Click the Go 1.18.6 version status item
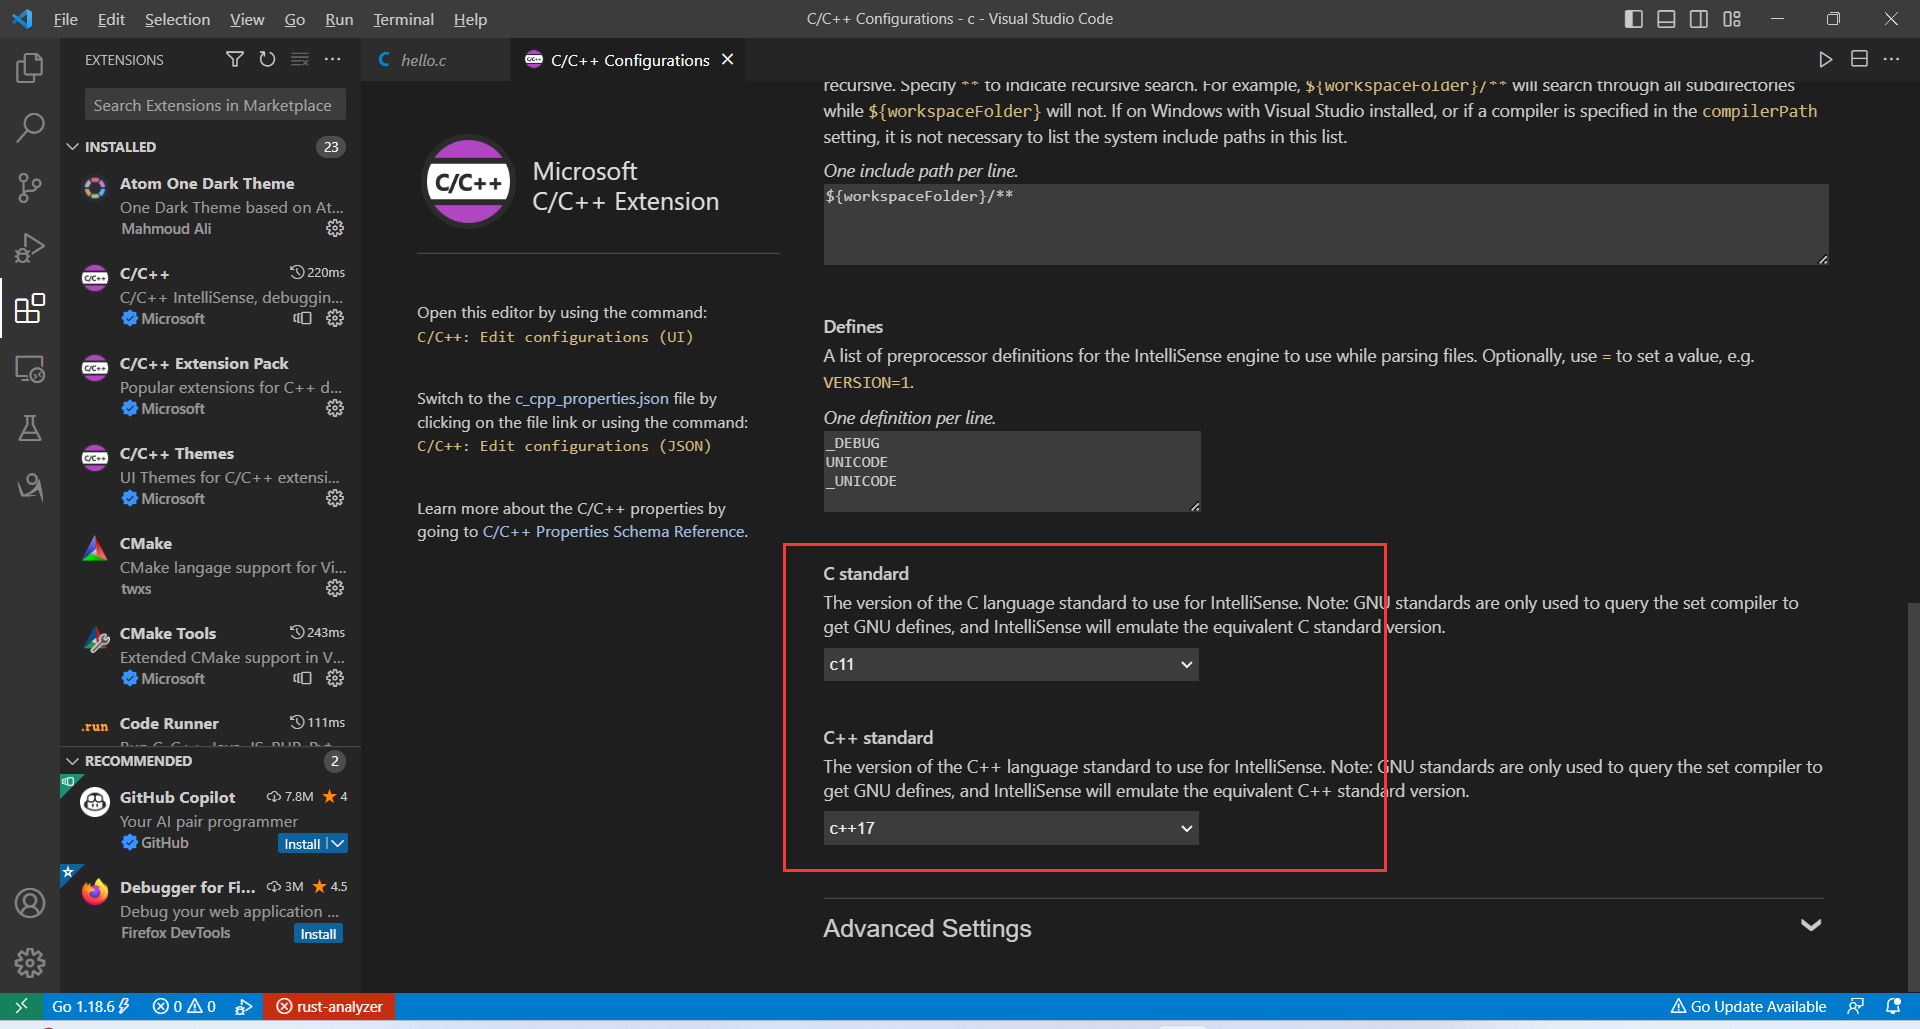 91,1006
